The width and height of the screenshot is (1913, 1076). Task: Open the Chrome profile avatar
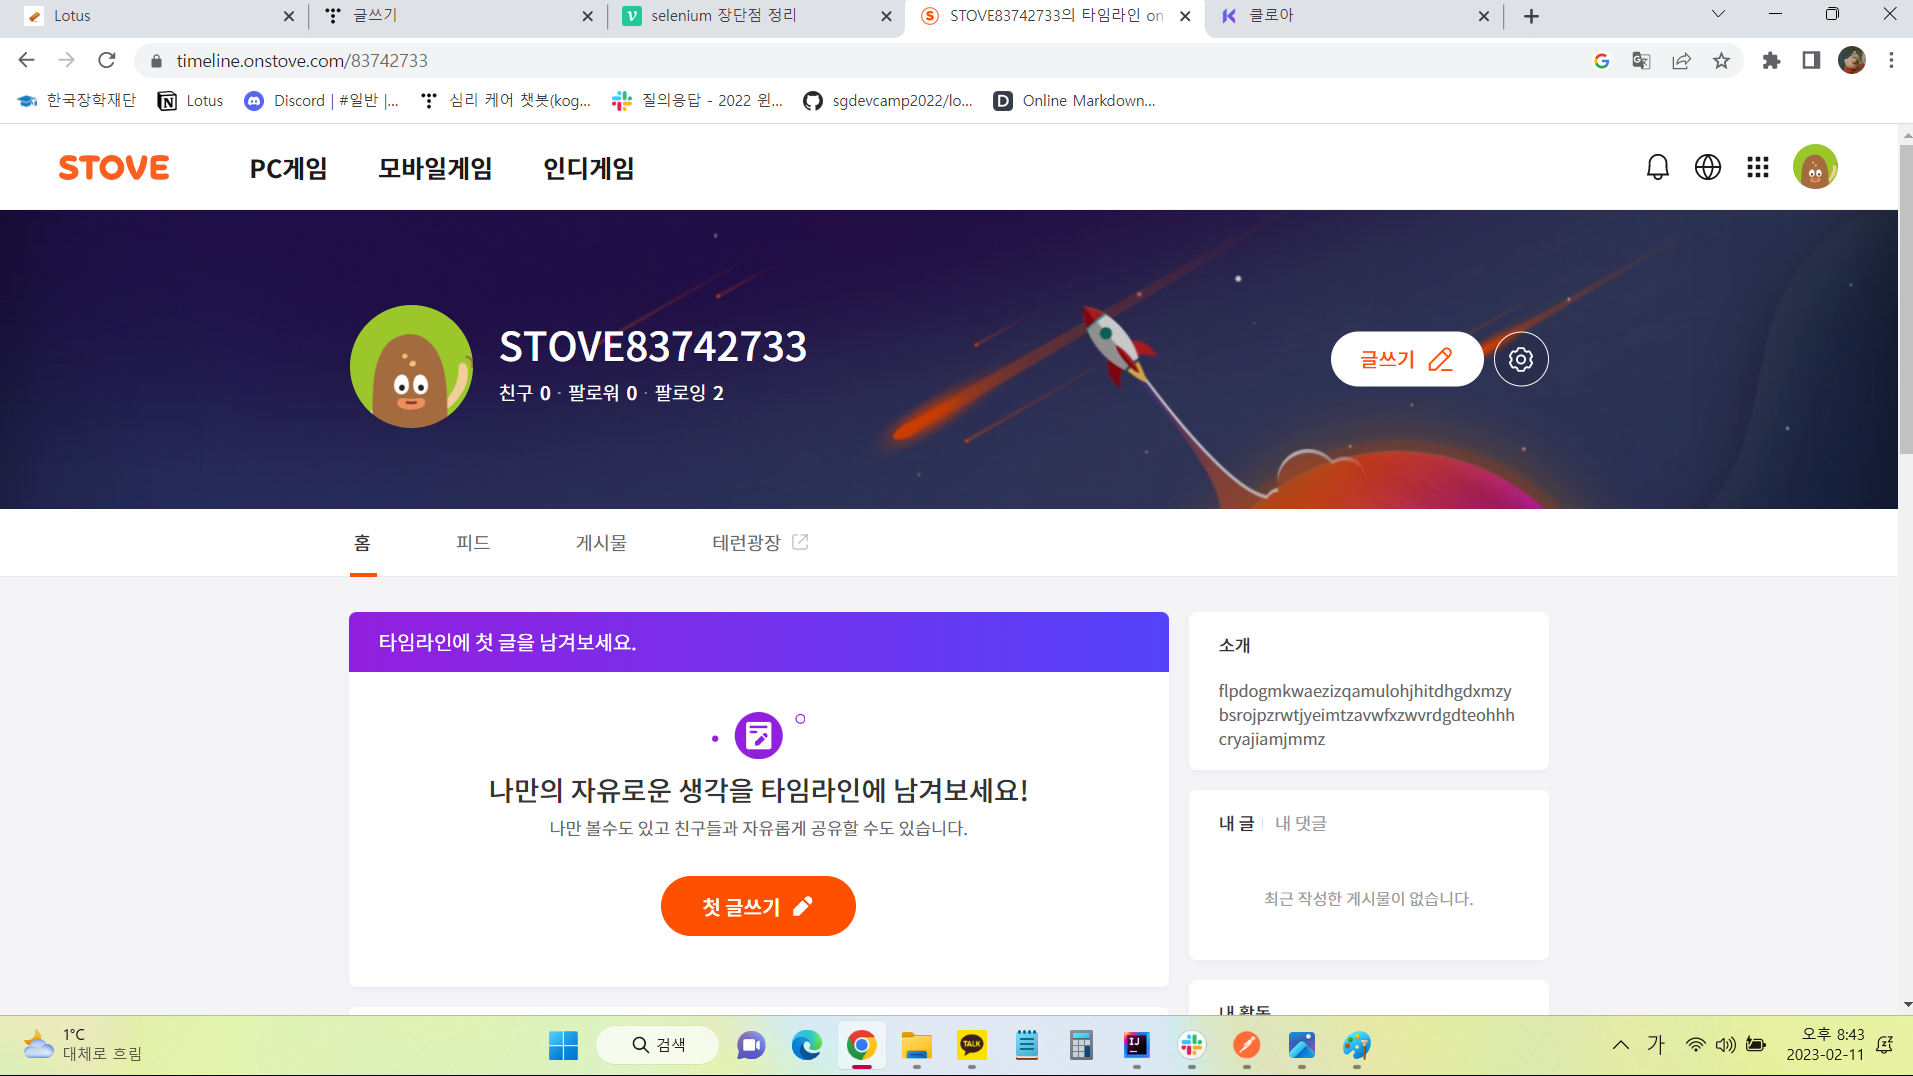[1852, 60]
